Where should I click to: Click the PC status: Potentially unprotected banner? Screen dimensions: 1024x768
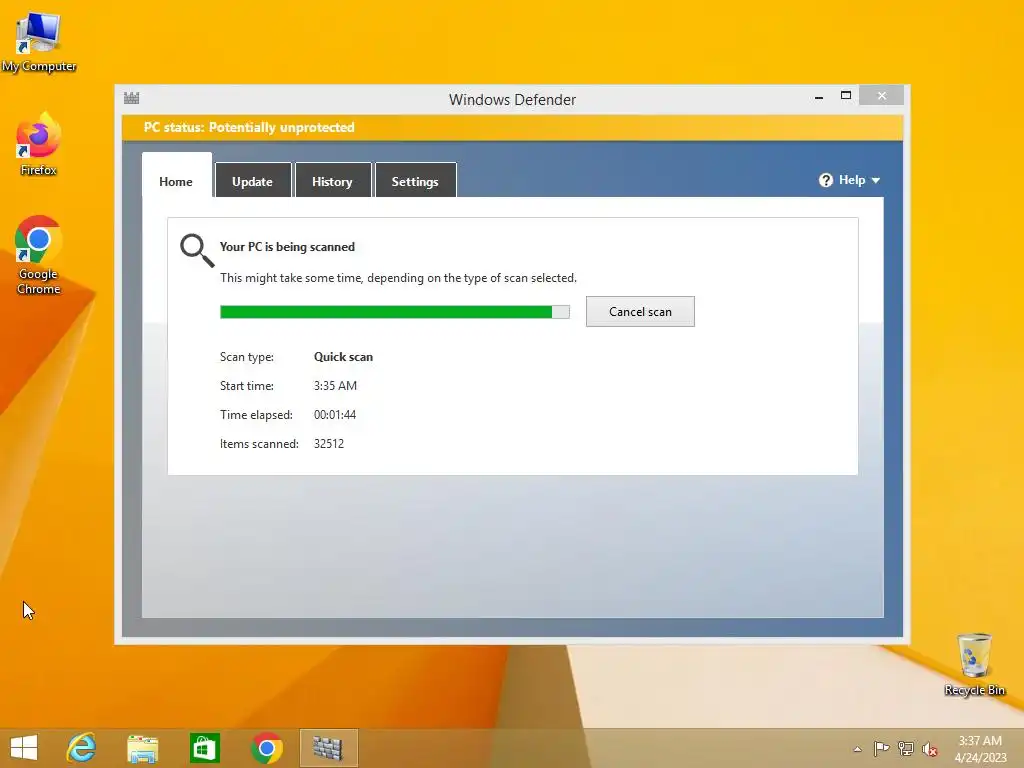click(513, 127)
